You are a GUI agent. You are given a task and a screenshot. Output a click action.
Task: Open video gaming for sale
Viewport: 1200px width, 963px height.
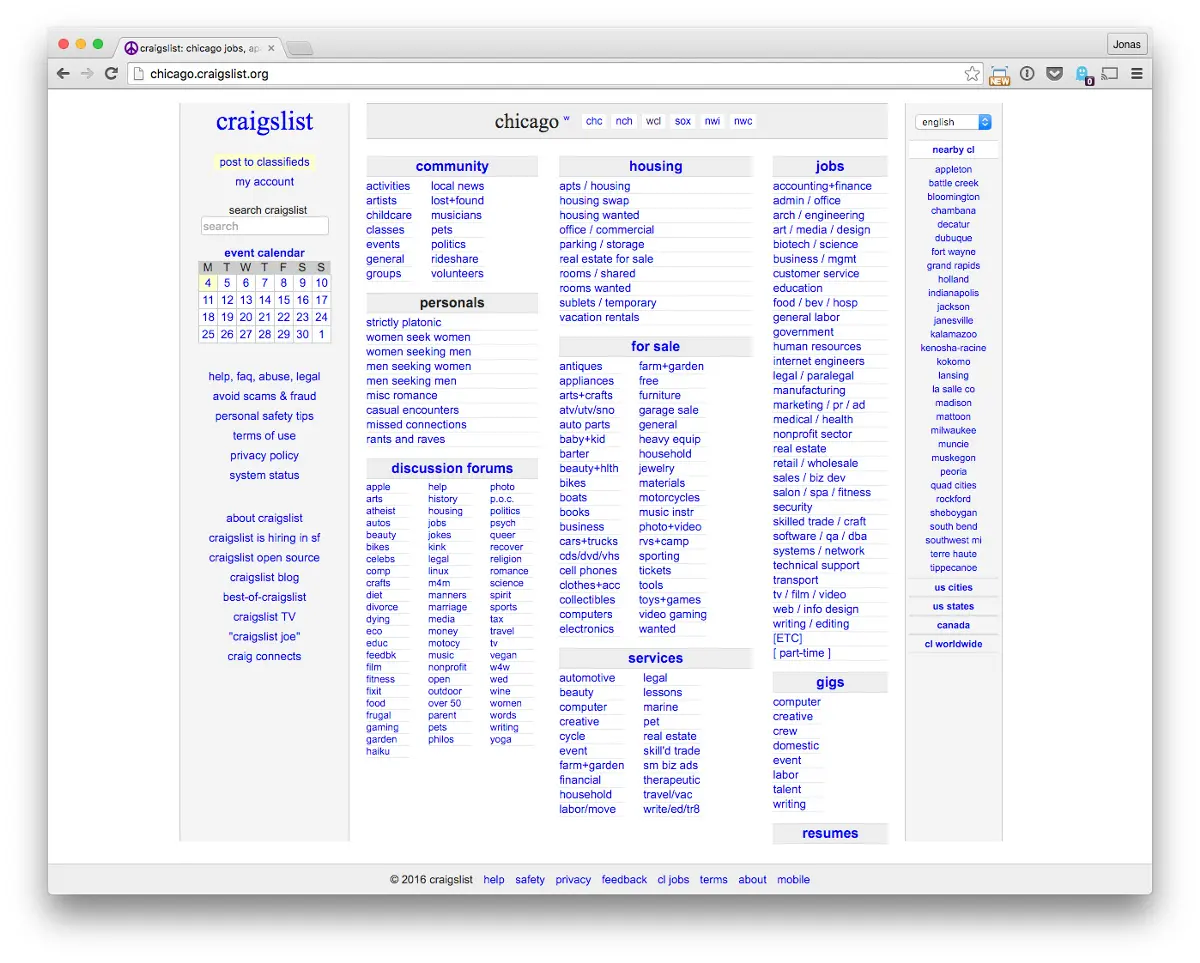click(673, 615)
